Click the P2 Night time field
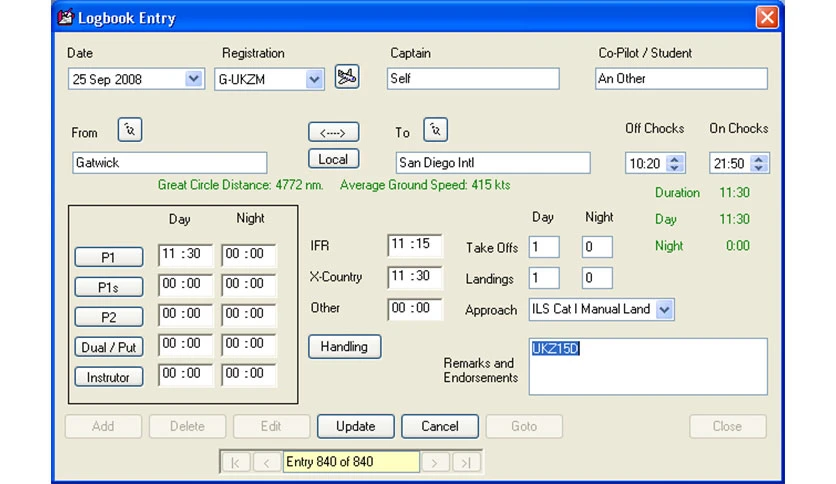The height and width of the screenshot is (484, 836). click(x=248, y=314)
